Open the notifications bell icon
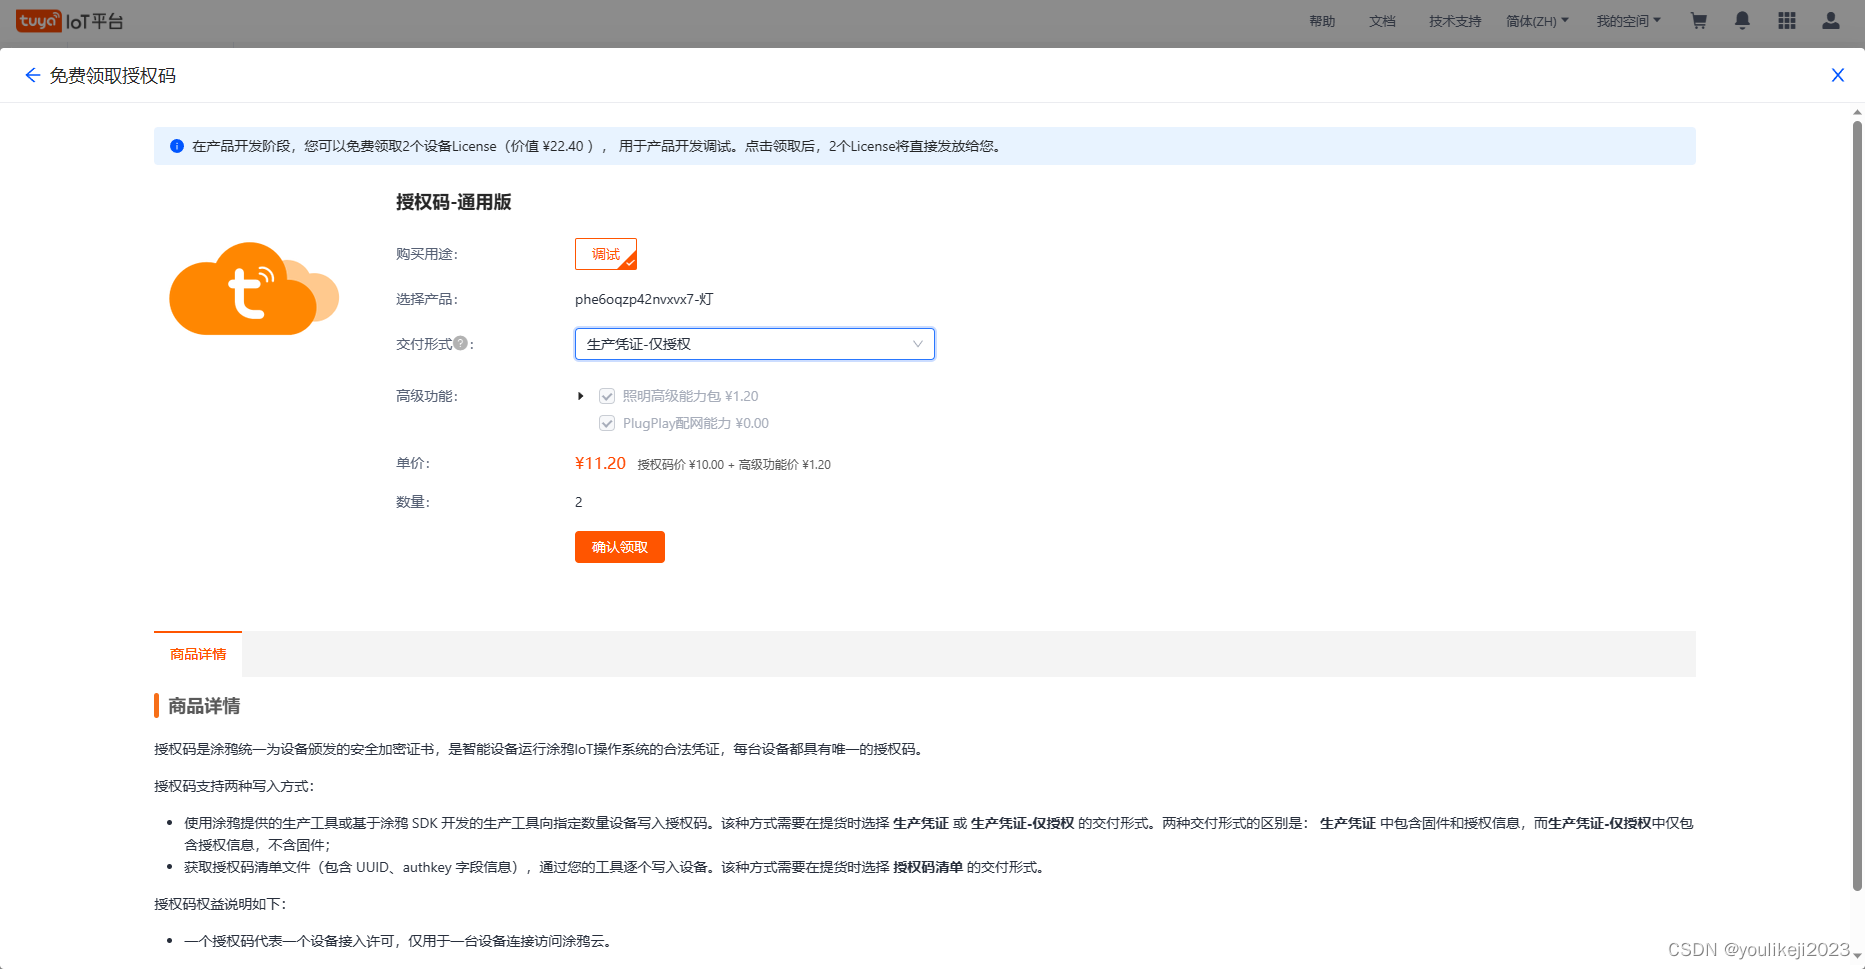Viewport: 1865px width, 969px height. [x=1742, y=20]
